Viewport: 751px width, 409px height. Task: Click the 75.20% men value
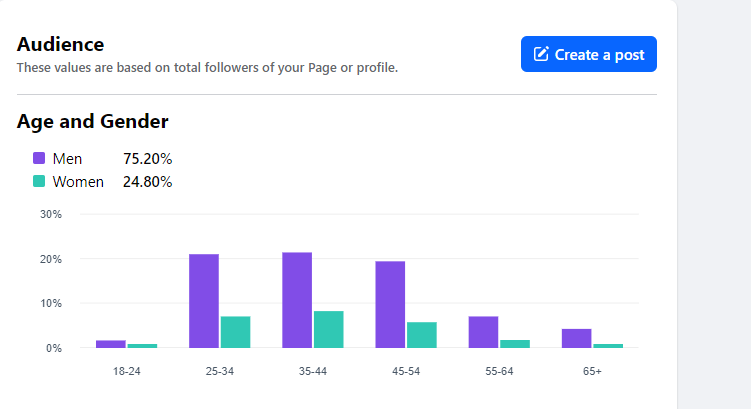tap(148, 159)
